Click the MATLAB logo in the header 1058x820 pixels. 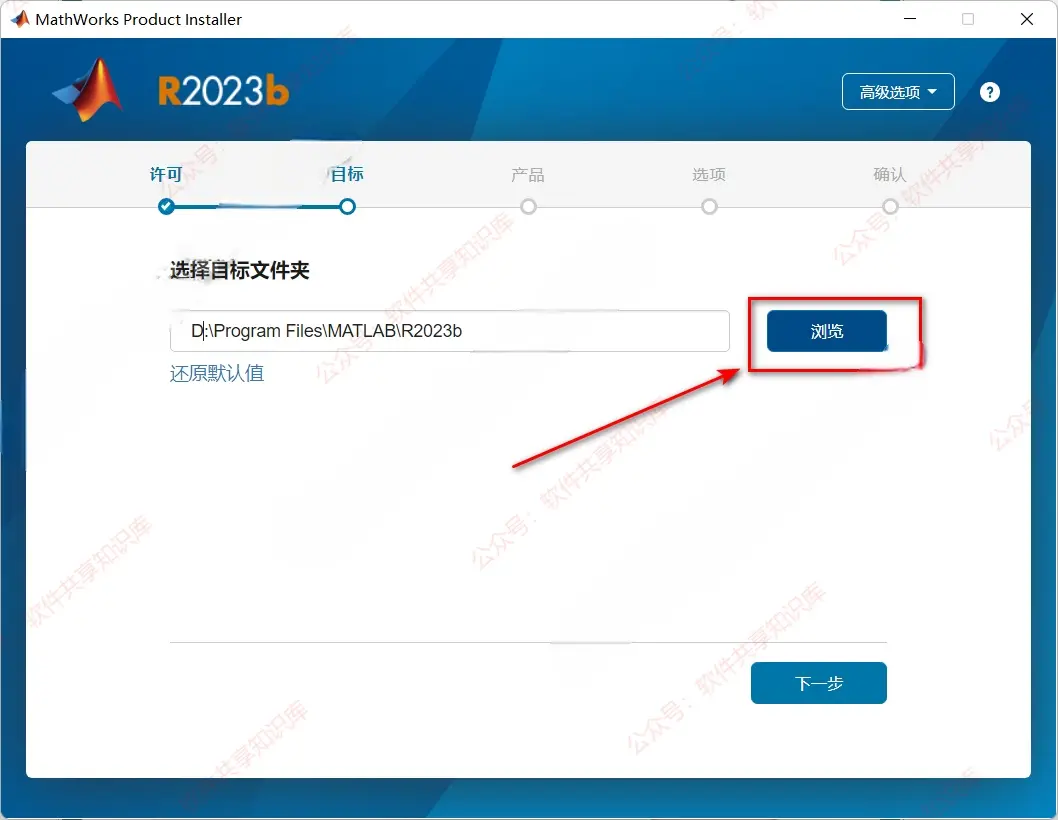(x=88, y=90)
